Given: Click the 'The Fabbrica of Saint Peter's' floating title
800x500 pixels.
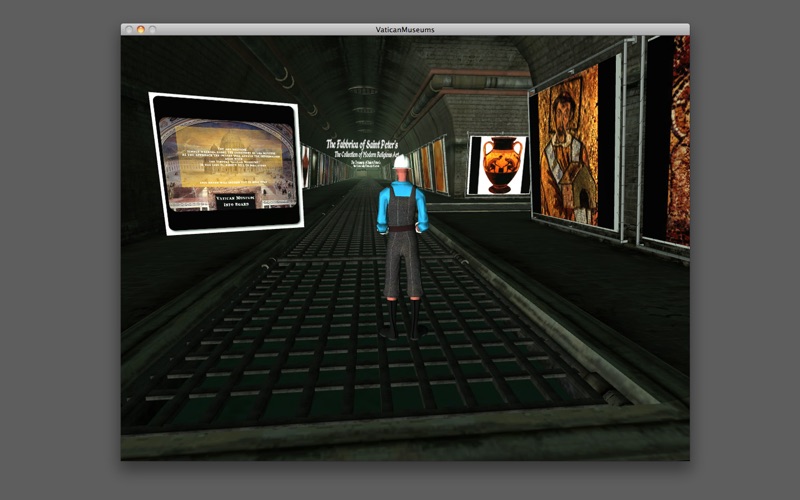Looking at the screenshot, I should click(x=362, y=145).
